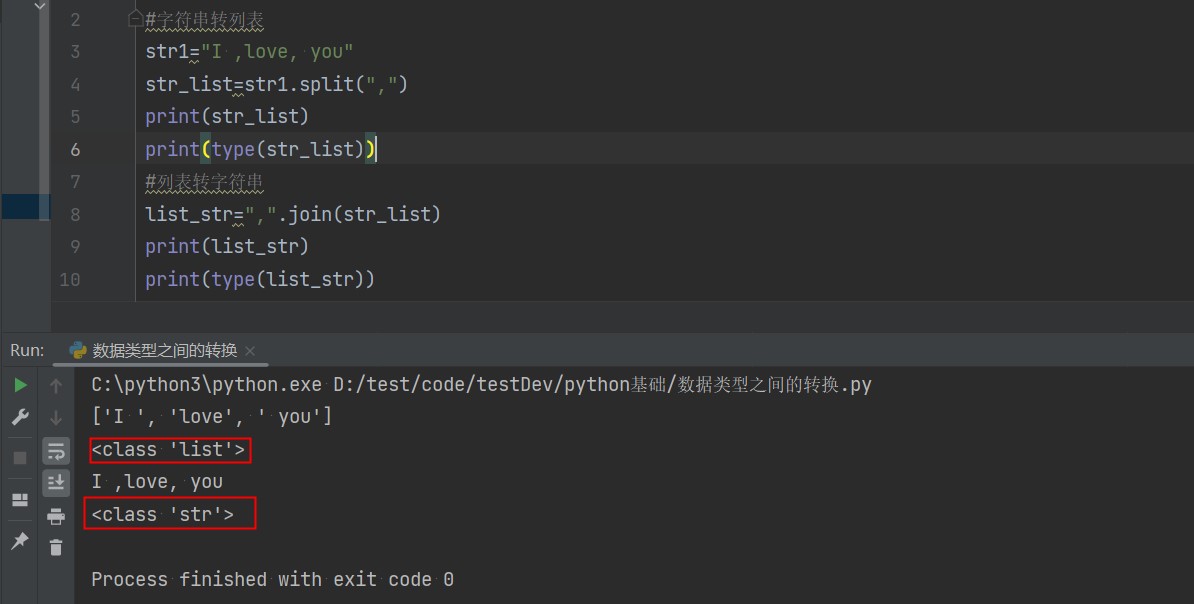Click output <class 'list'>
The height and width of the screenshot is (604, 1194).
(169, 449)
